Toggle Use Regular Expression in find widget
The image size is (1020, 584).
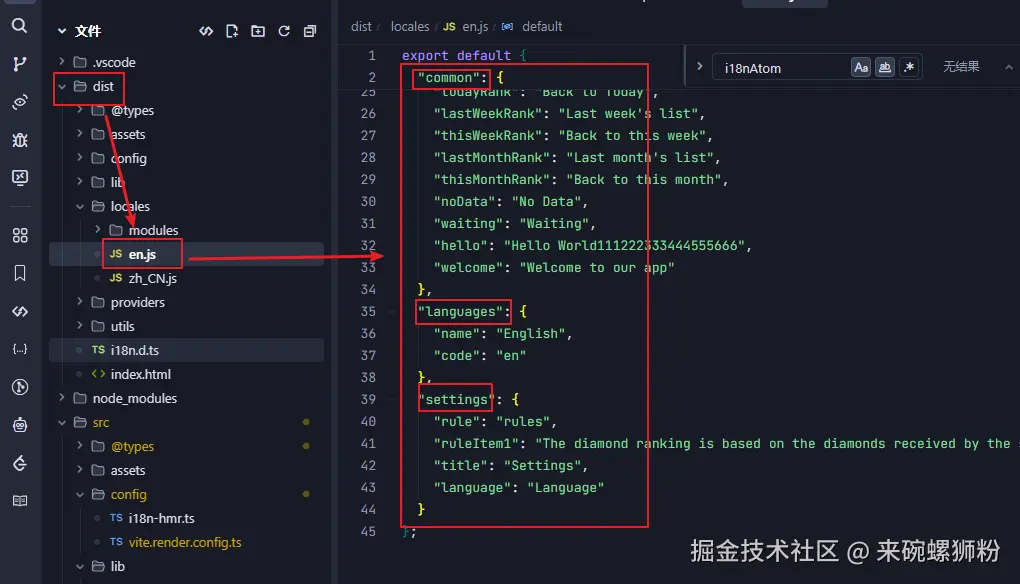(909, 67)
